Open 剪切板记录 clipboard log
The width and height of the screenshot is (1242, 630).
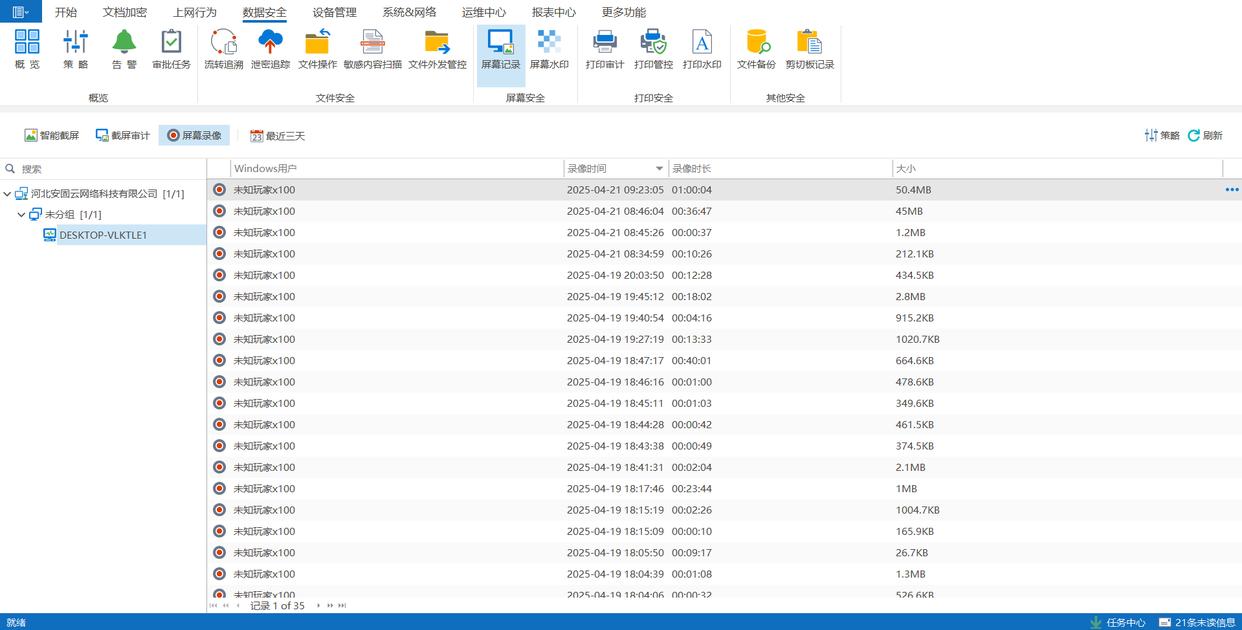[809, 49]
